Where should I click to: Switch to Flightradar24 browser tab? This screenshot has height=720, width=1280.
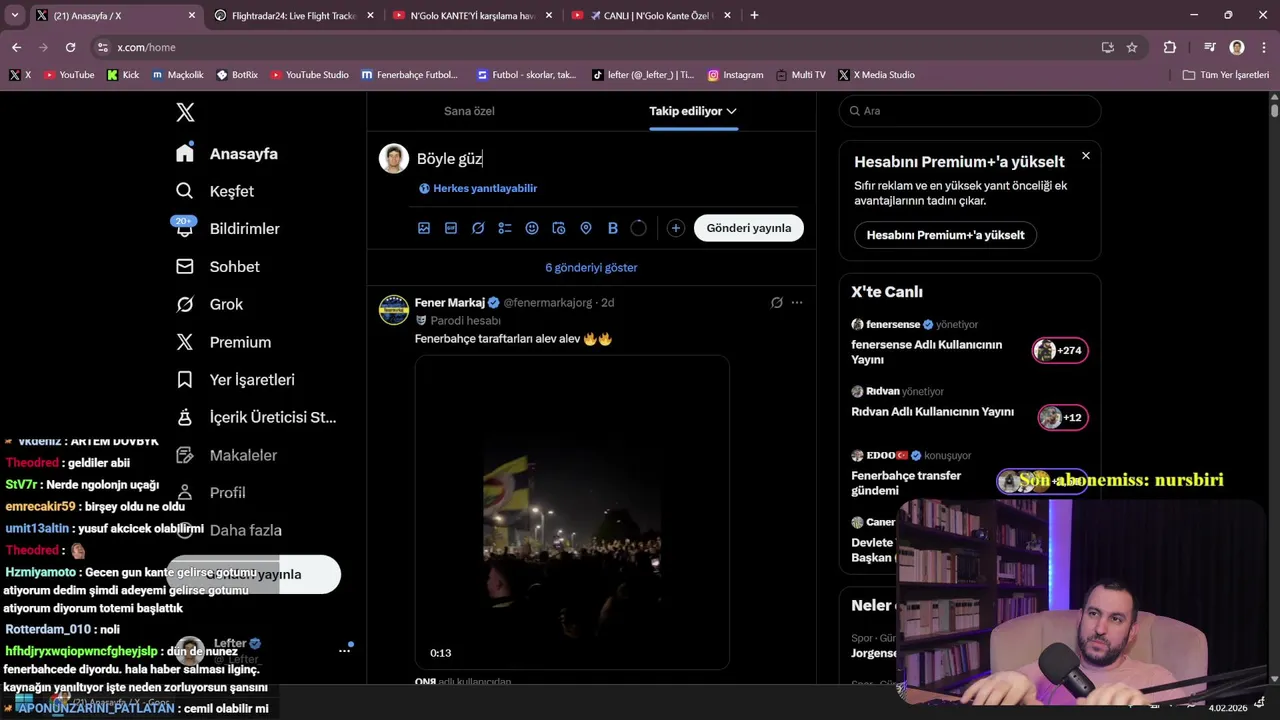pyautogui.click(x=294, y=15)
